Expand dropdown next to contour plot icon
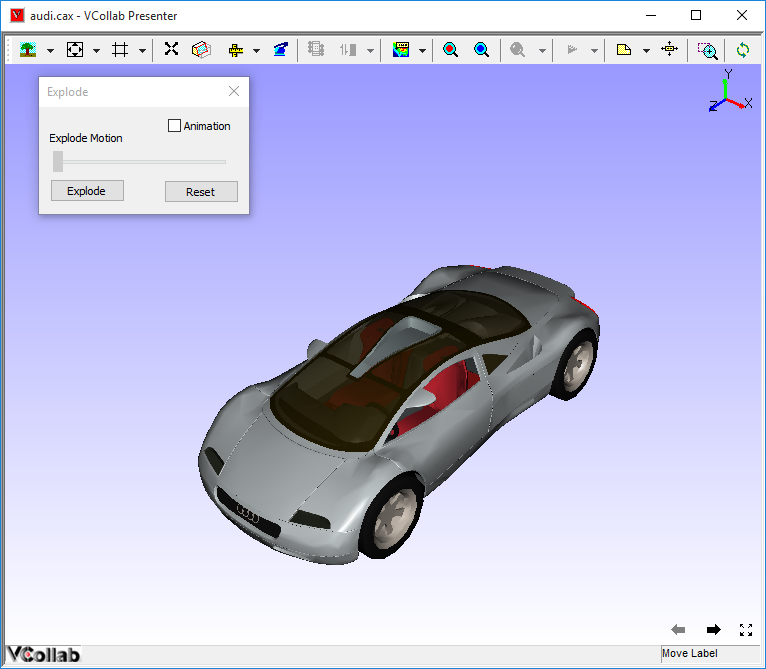The image size is (766, 669). point(423,50)
